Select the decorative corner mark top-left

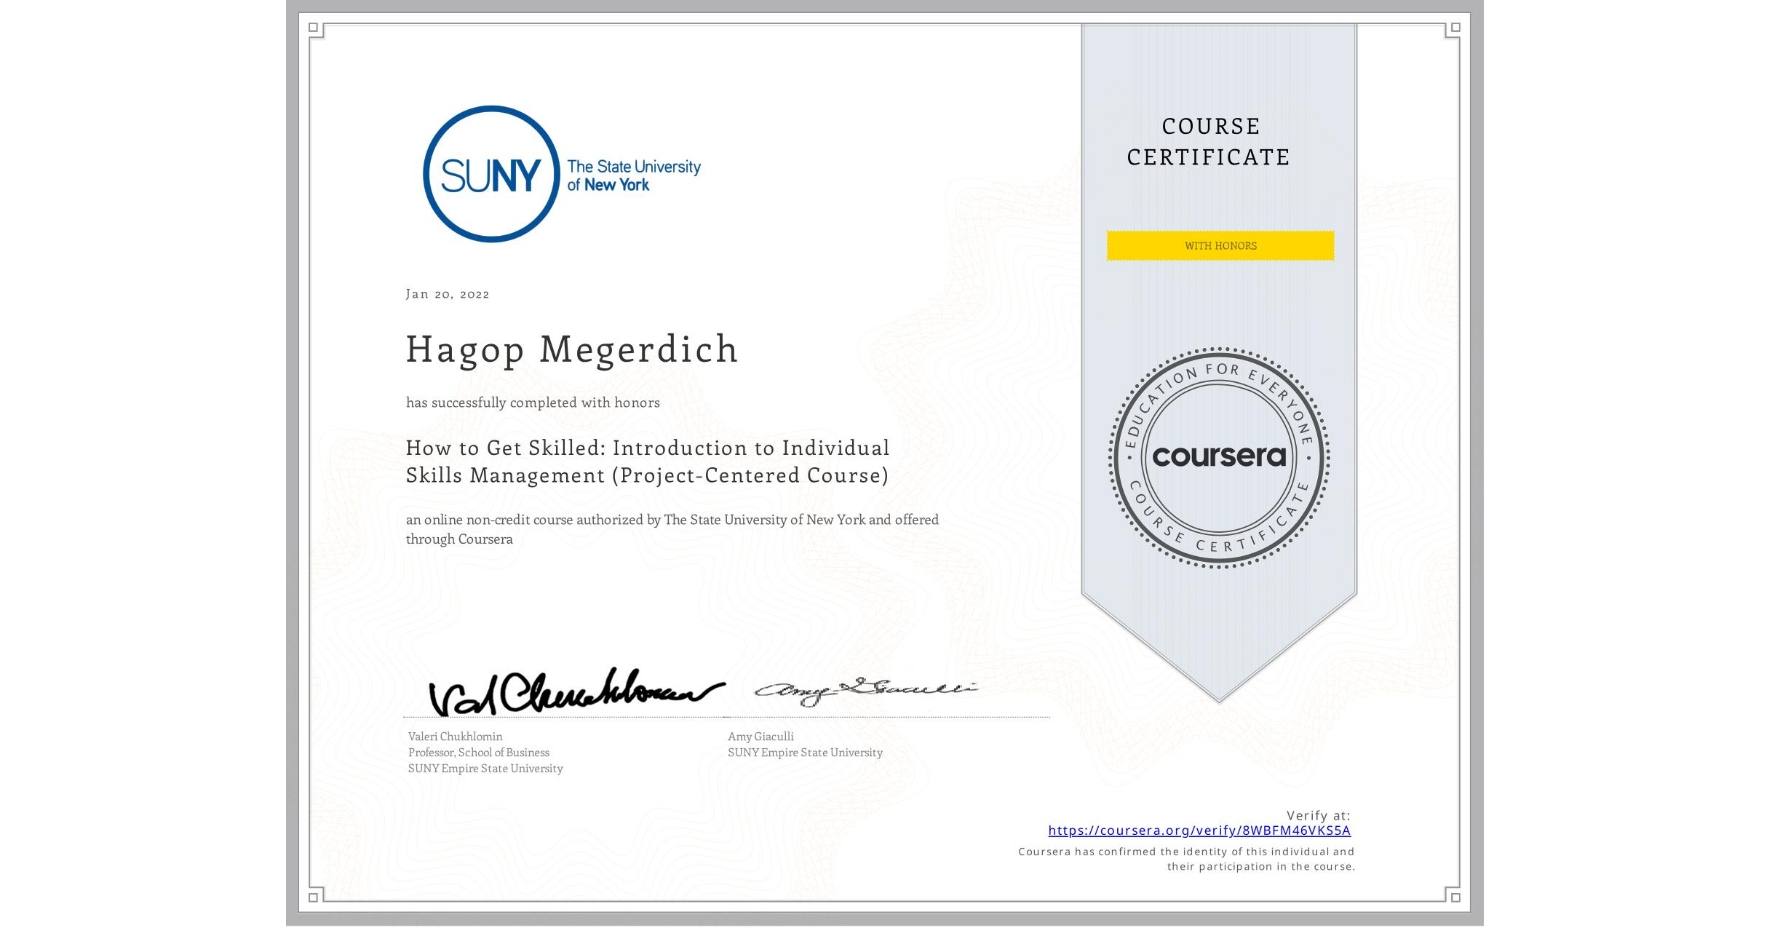(313, 29)
